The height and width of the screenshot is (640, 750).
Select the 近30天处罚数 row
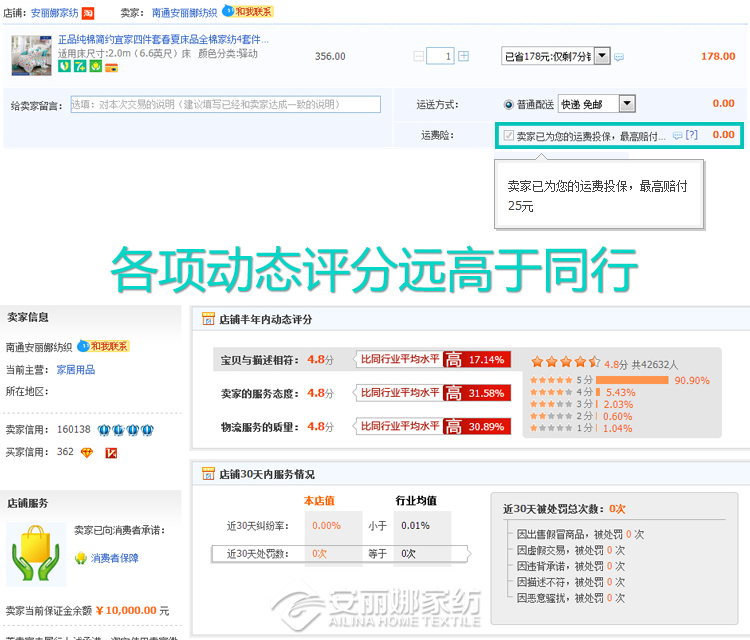(341, 553)
